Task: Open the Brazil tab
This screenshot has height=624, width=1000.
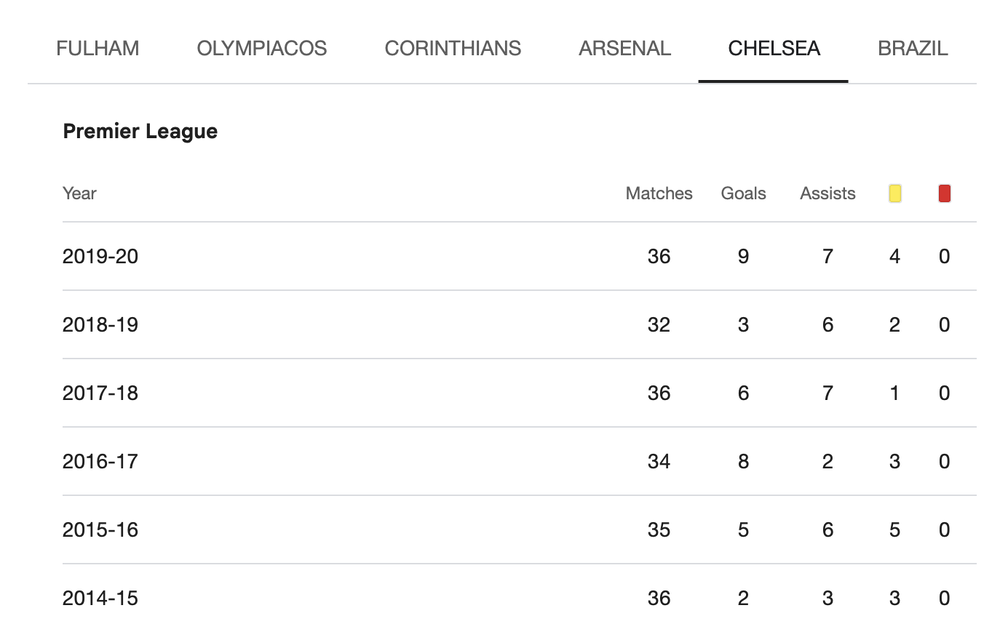Action: pos(913,48)
